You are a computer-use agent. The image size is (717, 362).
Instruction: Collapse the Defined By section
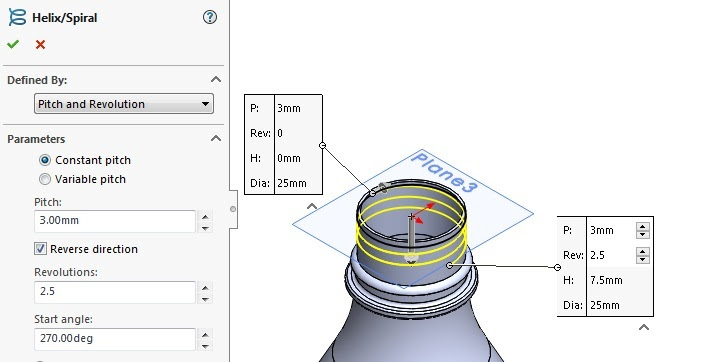coord(216,80)
